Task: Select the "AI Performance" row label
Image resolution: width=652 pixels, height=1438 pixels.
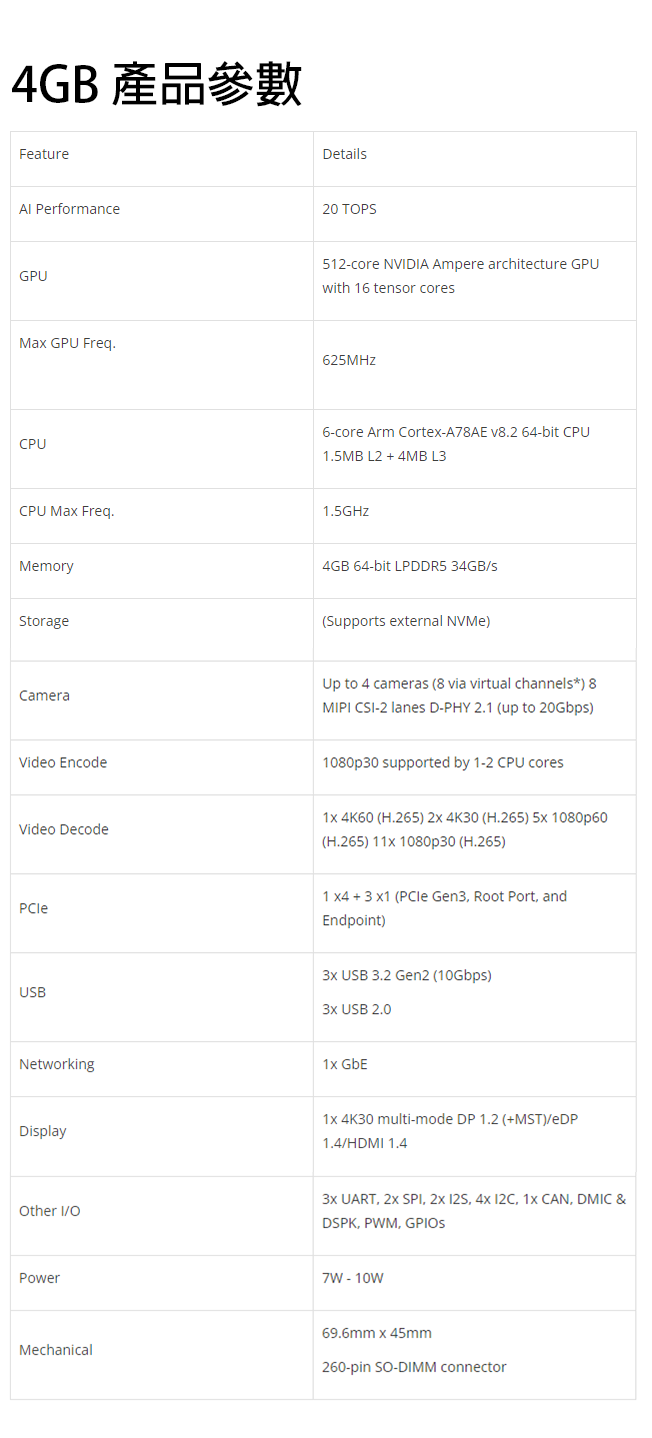Action: pyautogui.click(x=69, y=209)
